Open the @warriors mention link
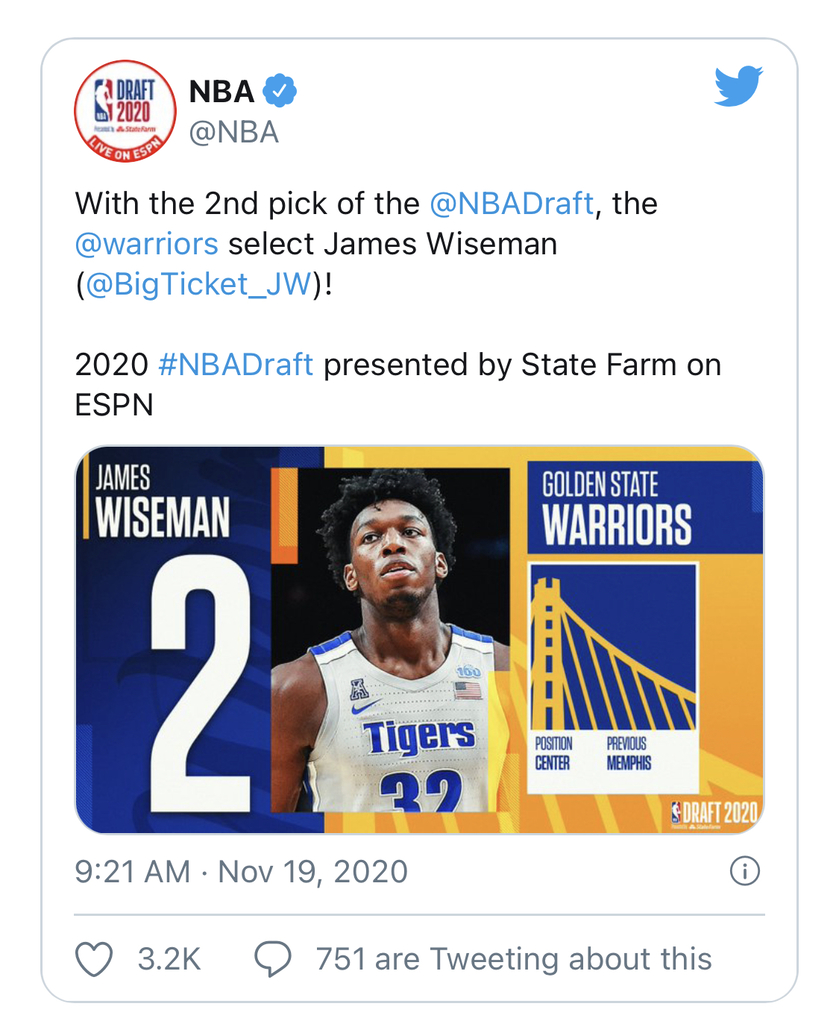The width and height of the screenshot is (839, 1024). pyautogui.click(x=146, y=244)
